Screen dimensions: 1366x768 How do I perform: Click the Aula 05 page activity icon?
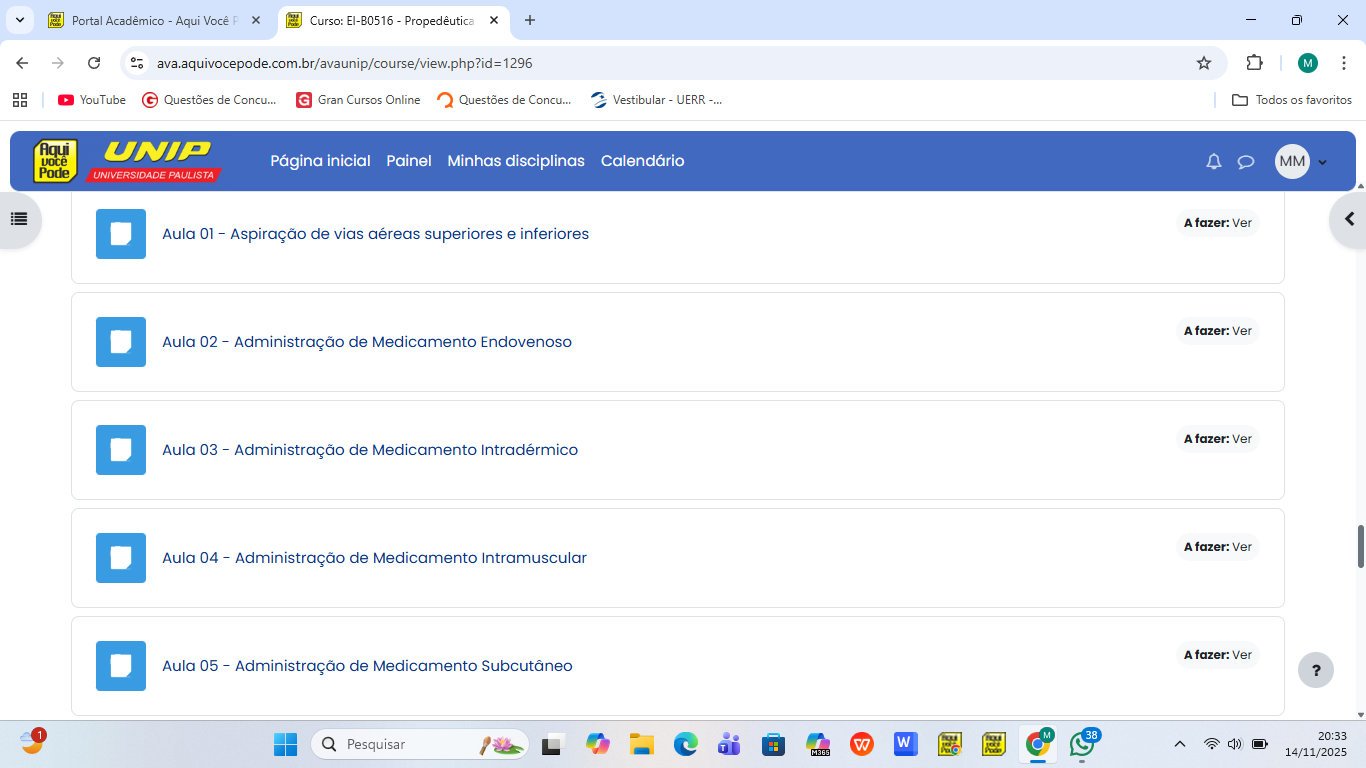tap(121, 666)
